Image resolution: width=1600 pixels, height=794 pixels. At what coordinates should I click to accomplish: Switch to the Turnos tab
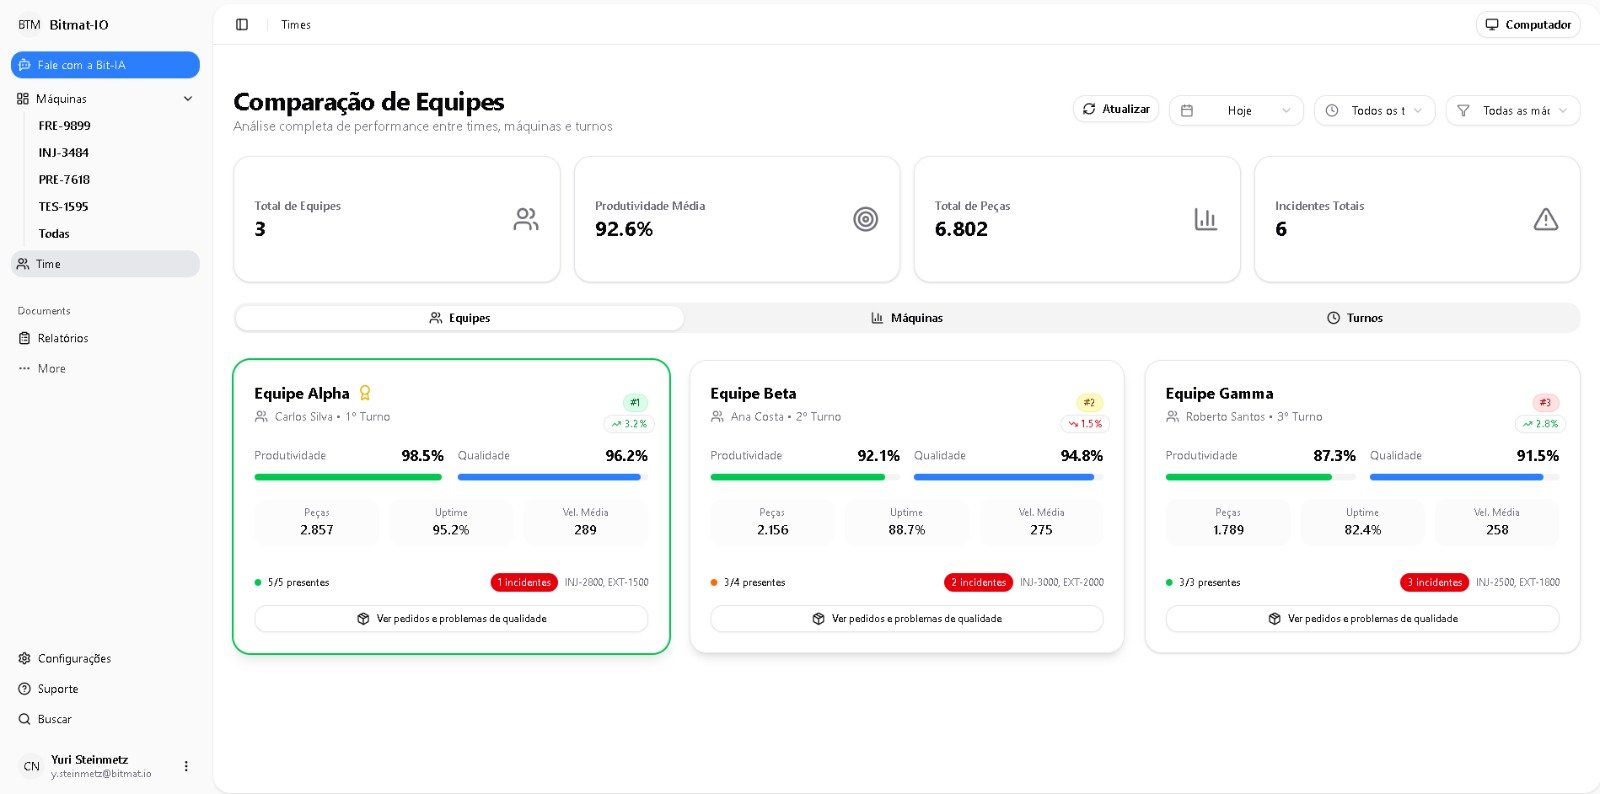pyautogui.click(x=1355, y=318)
